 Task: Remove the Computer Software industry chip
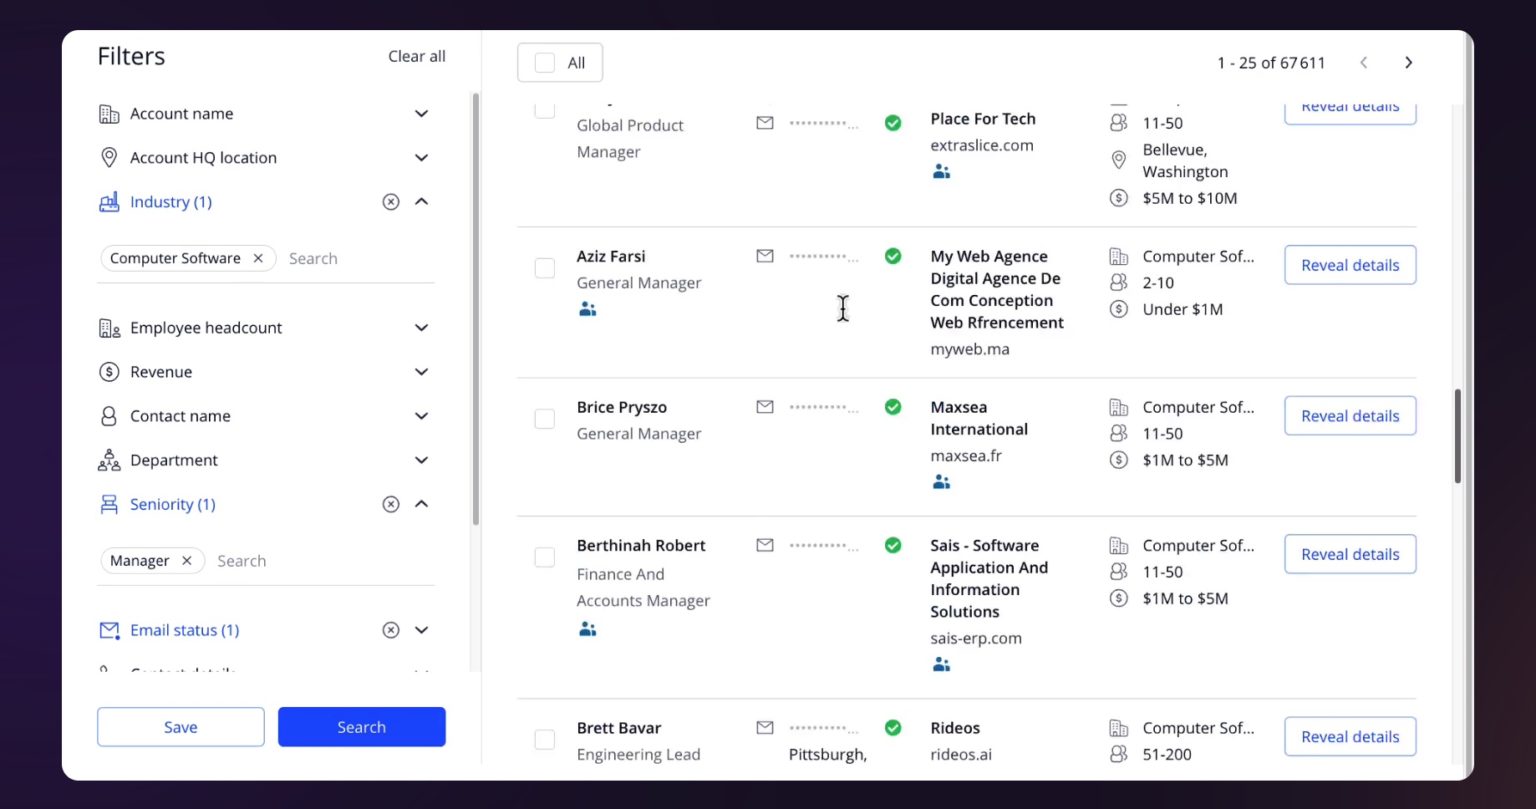pyautogui.click(x=257, y=258)
